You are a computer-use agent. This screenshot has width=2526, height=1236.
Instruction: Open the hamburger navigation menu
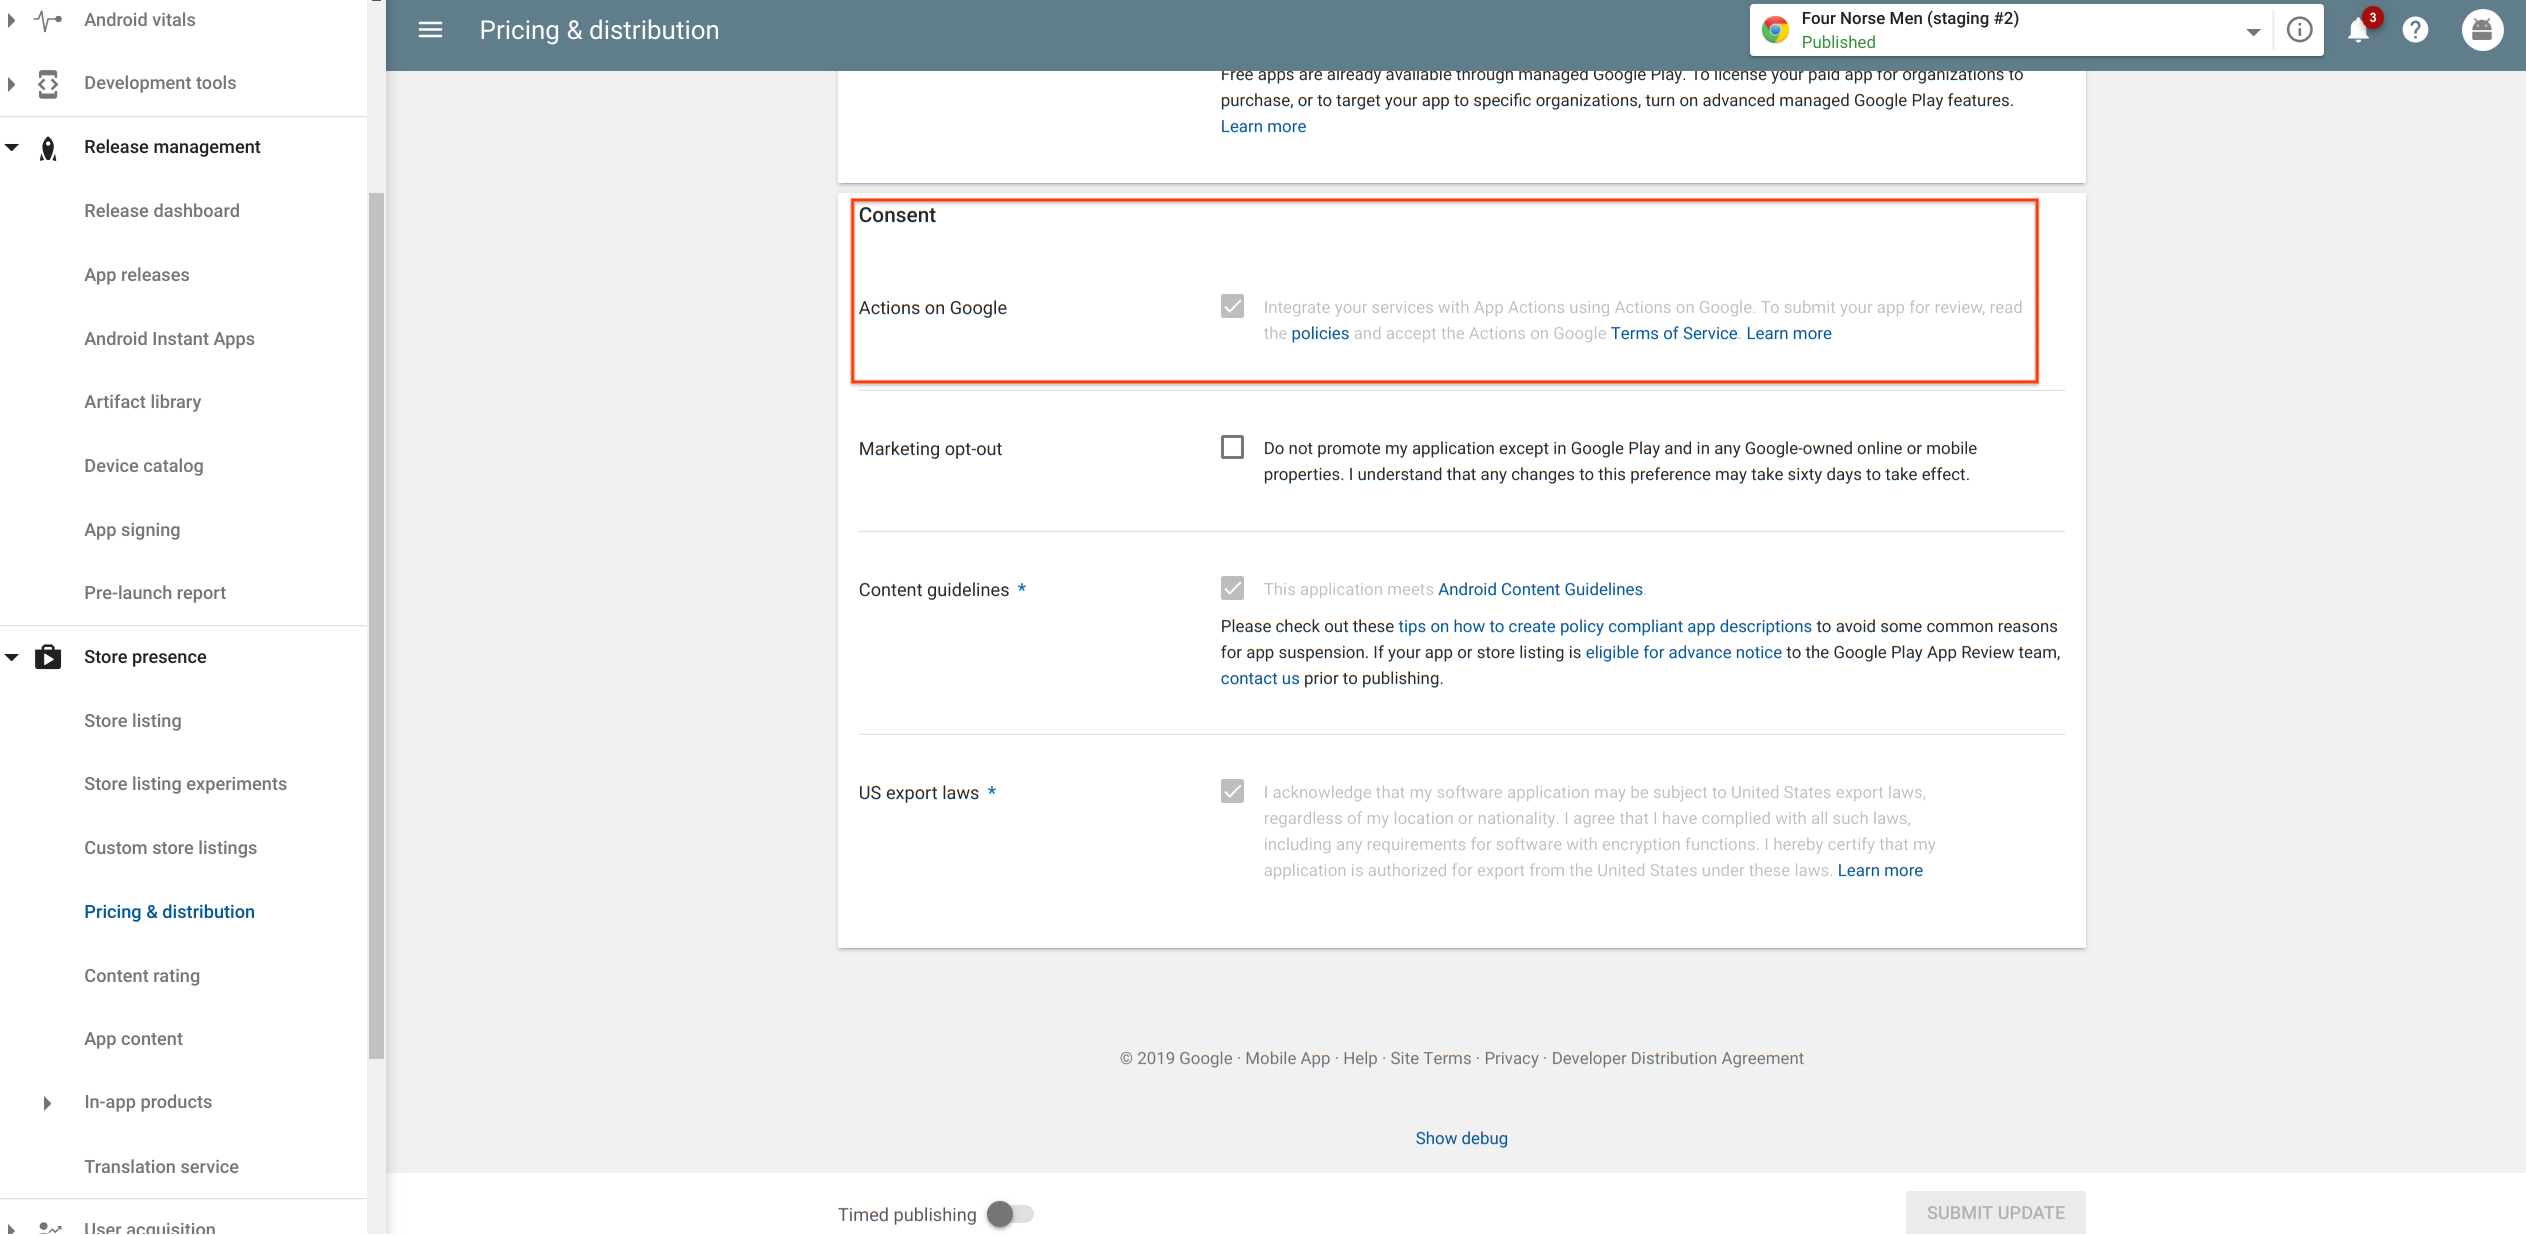430,30
